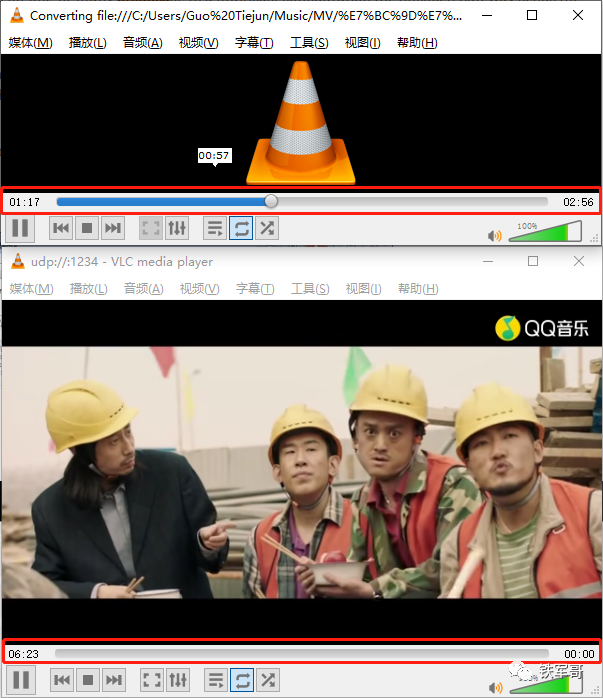This screenshot has height=698, width=603.
Task: Stop playback in the Converting window
Action: [x=87, y=228]
